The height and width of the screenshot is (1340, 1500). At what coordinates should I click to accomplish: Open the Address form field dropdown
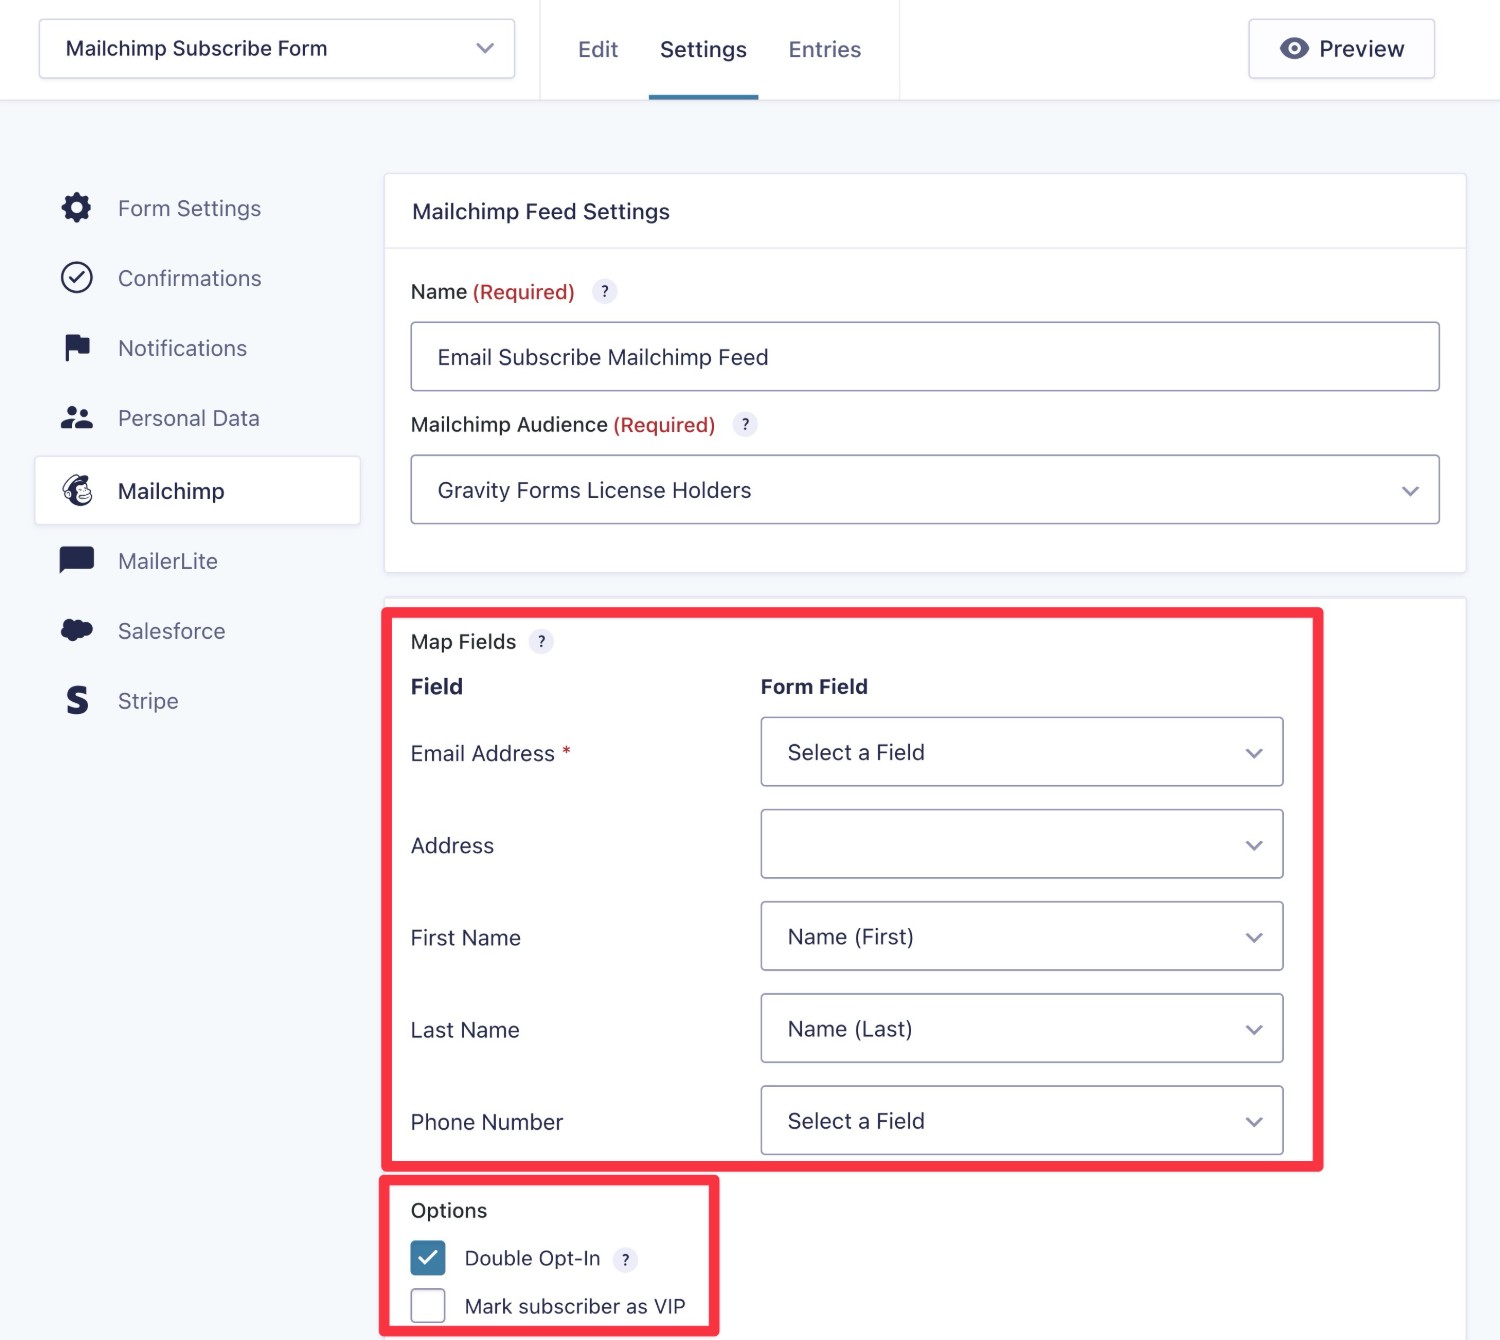tap(1021, 844)
